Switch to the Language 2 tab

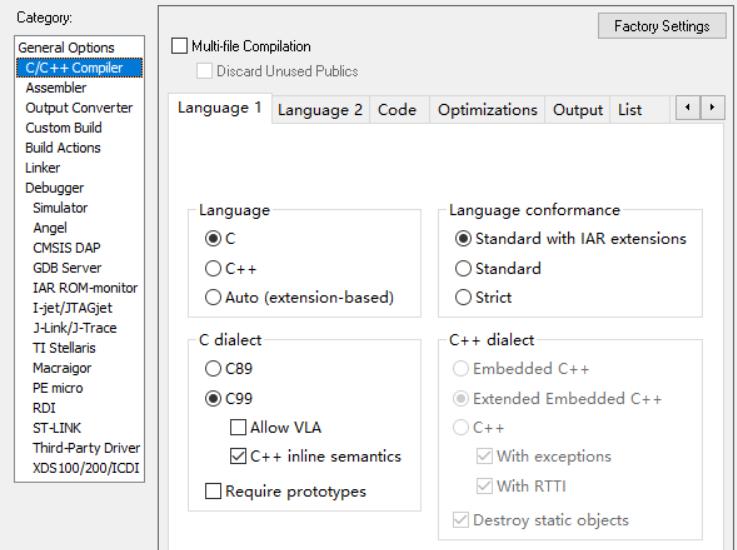[x=319, y=110]
